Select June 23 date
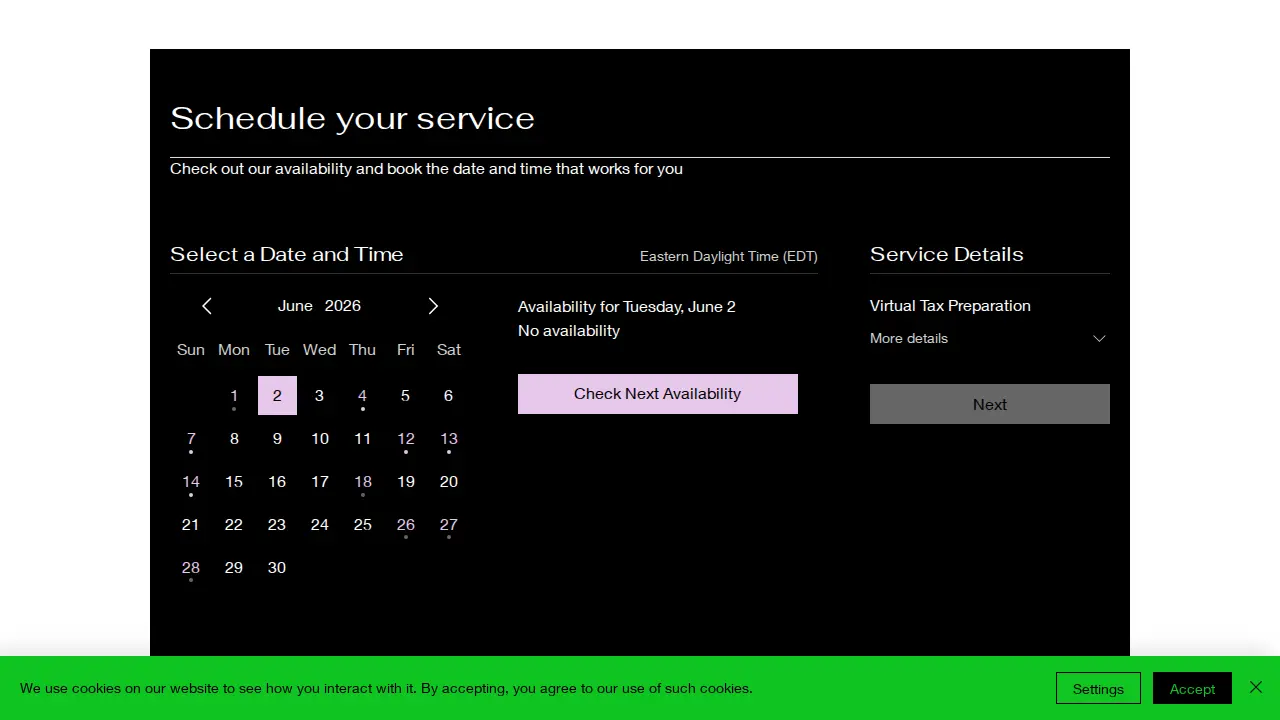This screenshot has width=1280, height=720. [x=277, y=525]
